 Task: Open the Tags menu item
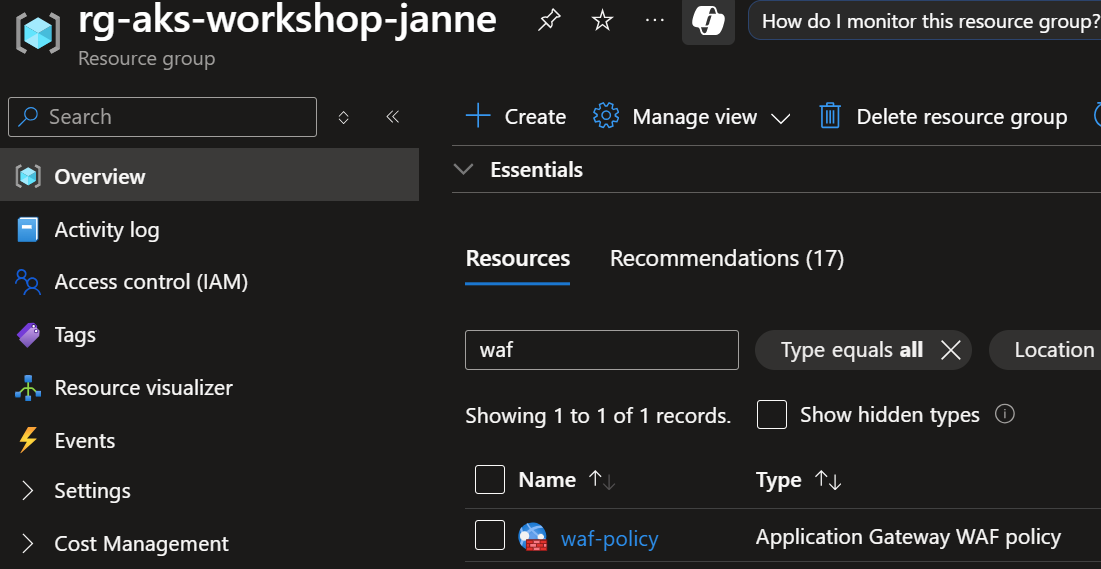click(75, 335)
